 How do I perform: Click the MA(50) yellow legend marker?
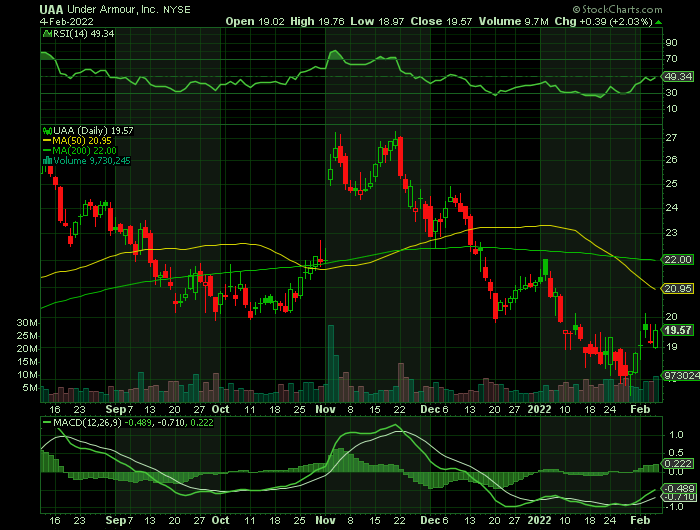point(45,141)
